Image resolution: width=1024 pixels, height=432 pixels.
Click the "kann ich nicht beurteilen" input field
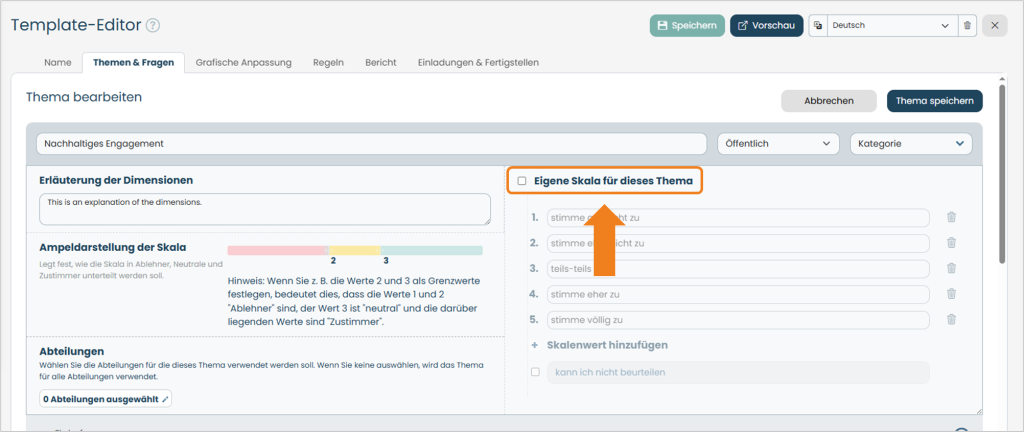(738, 372)
